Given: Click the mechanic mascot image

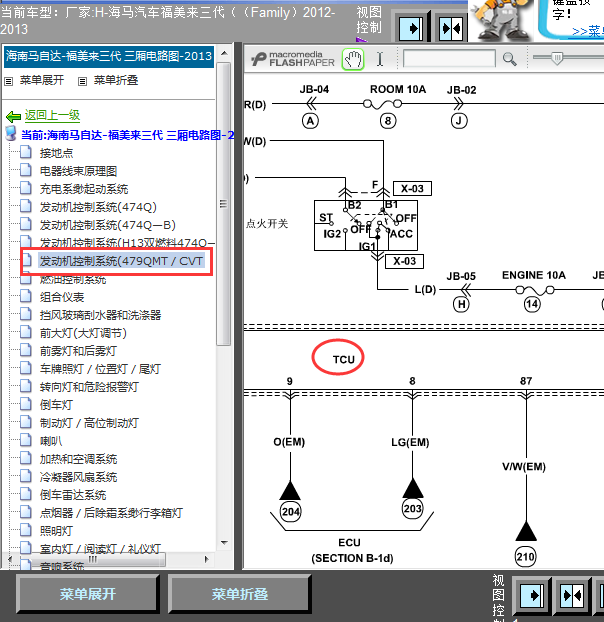Looking at the screenshot, I should click(502, 20).
